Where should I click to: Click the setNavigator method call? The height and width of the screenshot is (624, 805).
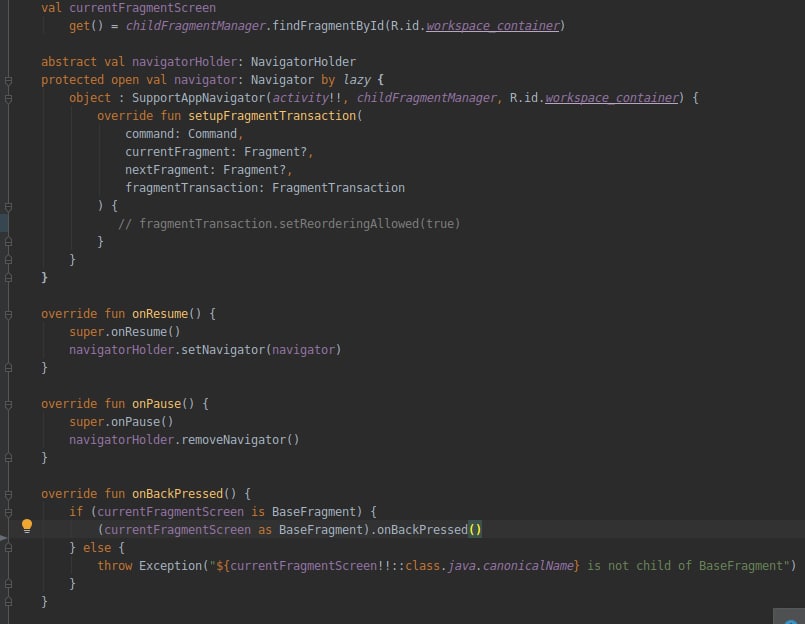(223, 350)
